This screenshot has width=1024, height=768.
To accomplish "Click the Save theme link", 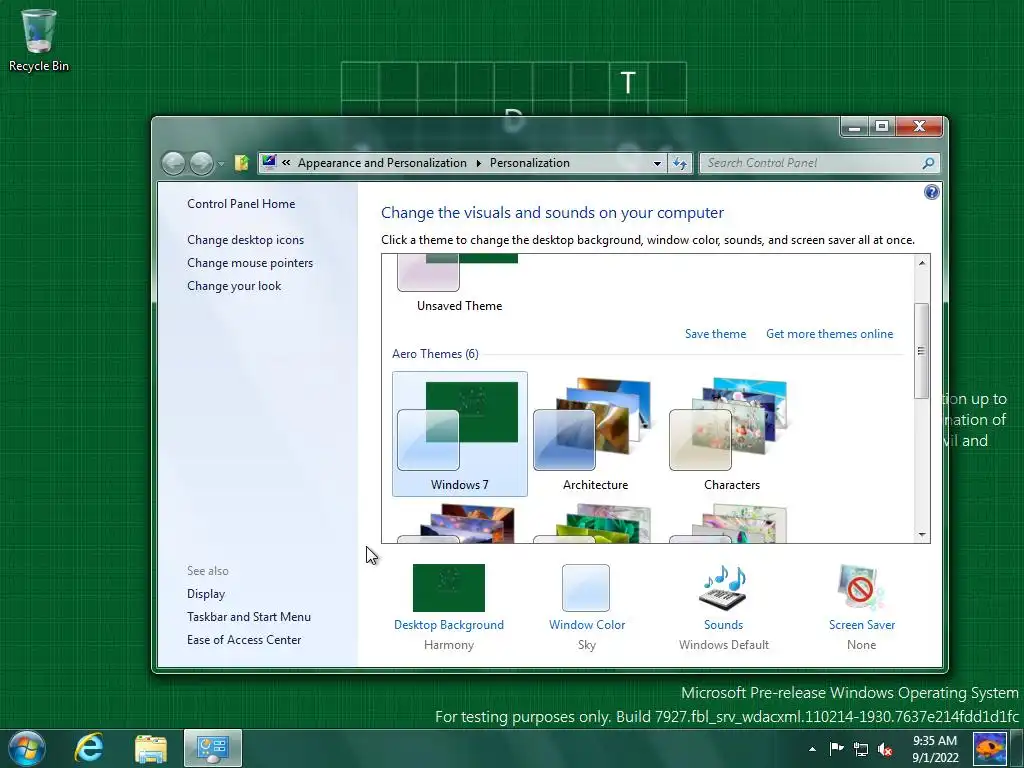I will [715, 334].
